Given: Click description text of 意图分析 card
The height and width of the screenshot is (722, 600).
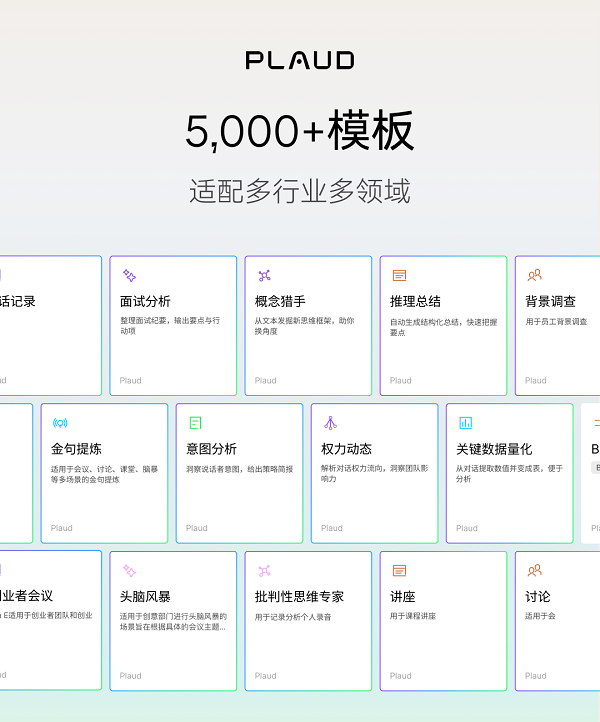Looking at the screenshot, I should coord(239,469).
